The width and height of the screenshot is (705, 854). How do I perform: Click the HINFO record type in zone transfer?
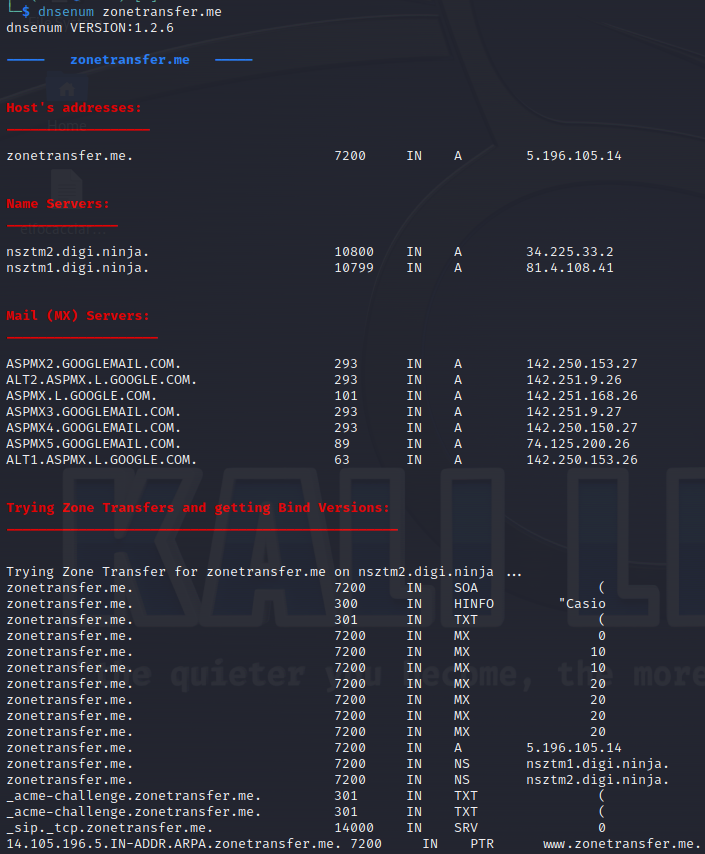coord(474,604)
